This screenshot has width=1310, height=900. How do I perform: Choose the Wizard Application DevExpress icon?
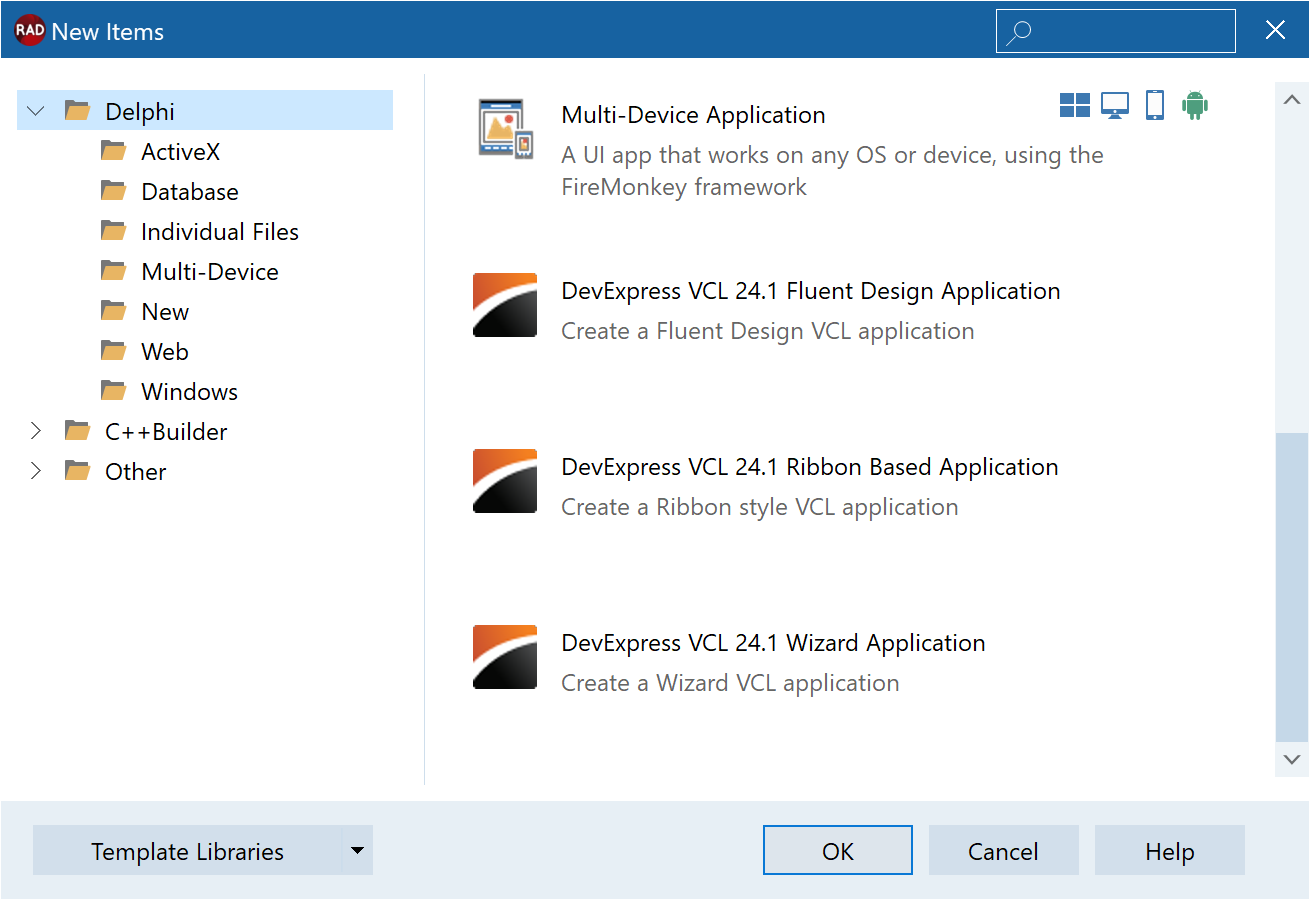505,658
